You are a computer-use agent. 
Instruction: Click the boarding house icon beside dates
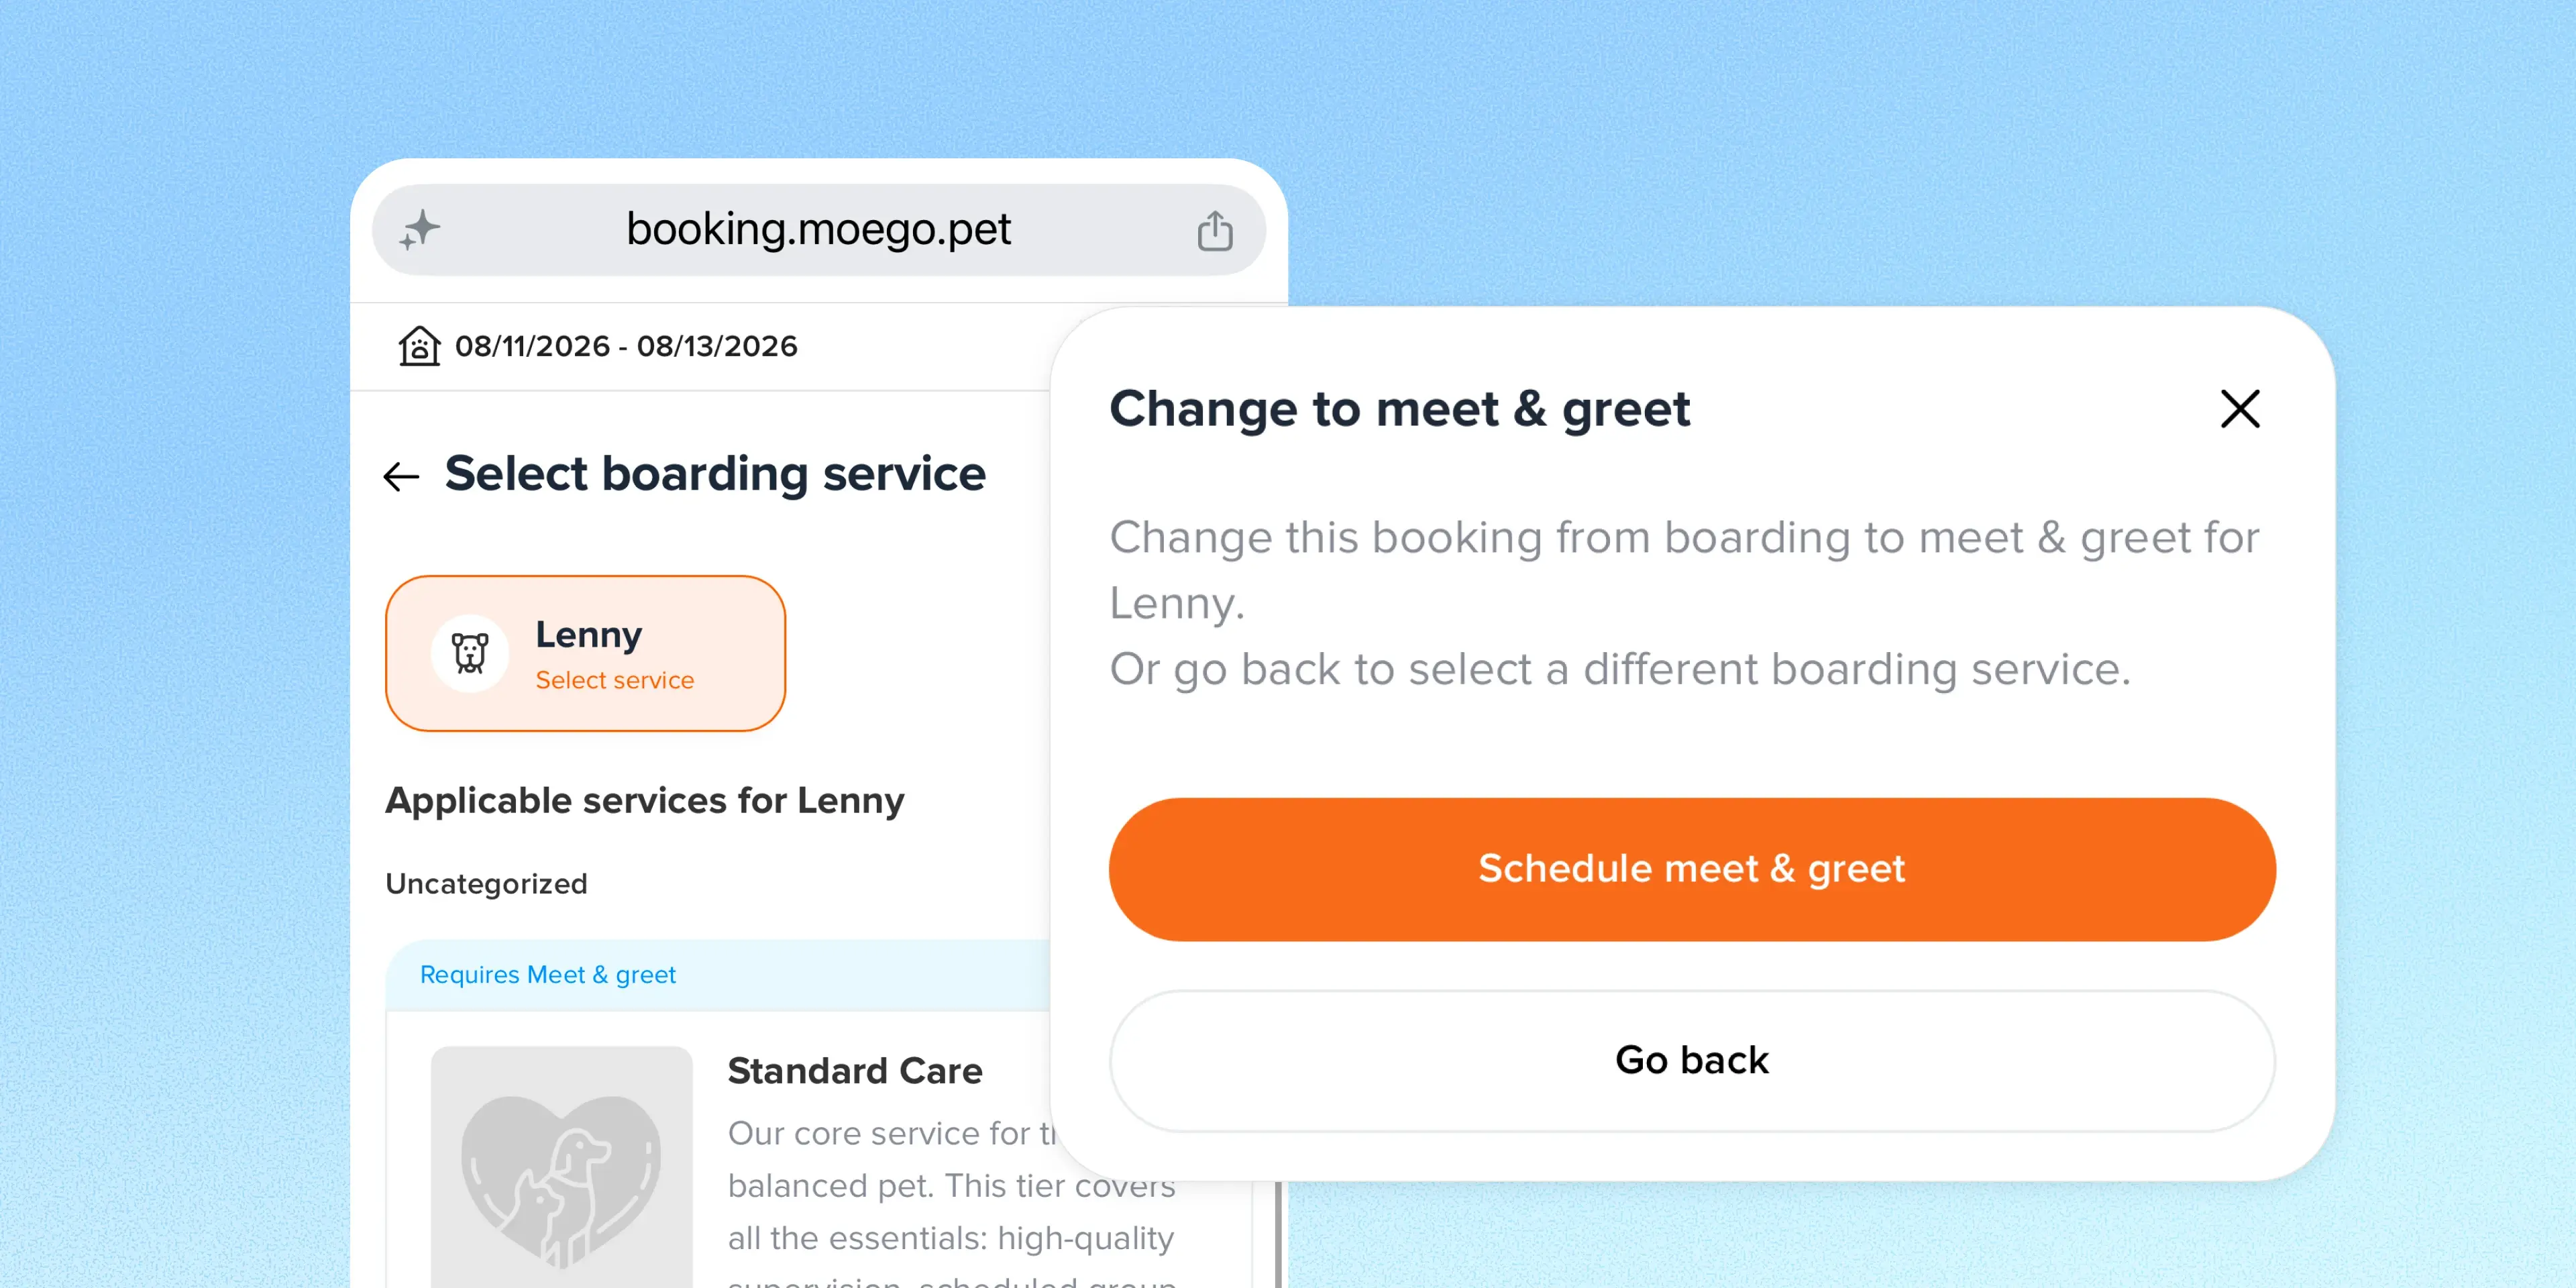click(x=419, y=346)
